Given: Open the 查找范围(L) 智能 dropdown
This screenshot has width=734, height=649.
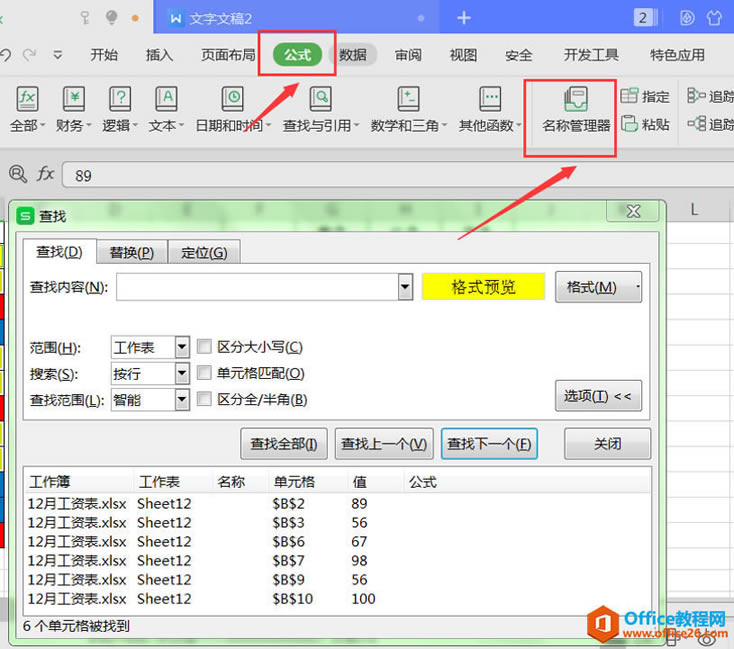Looking at the screenshot, I should pyautogui.click(x=182, y=400).
